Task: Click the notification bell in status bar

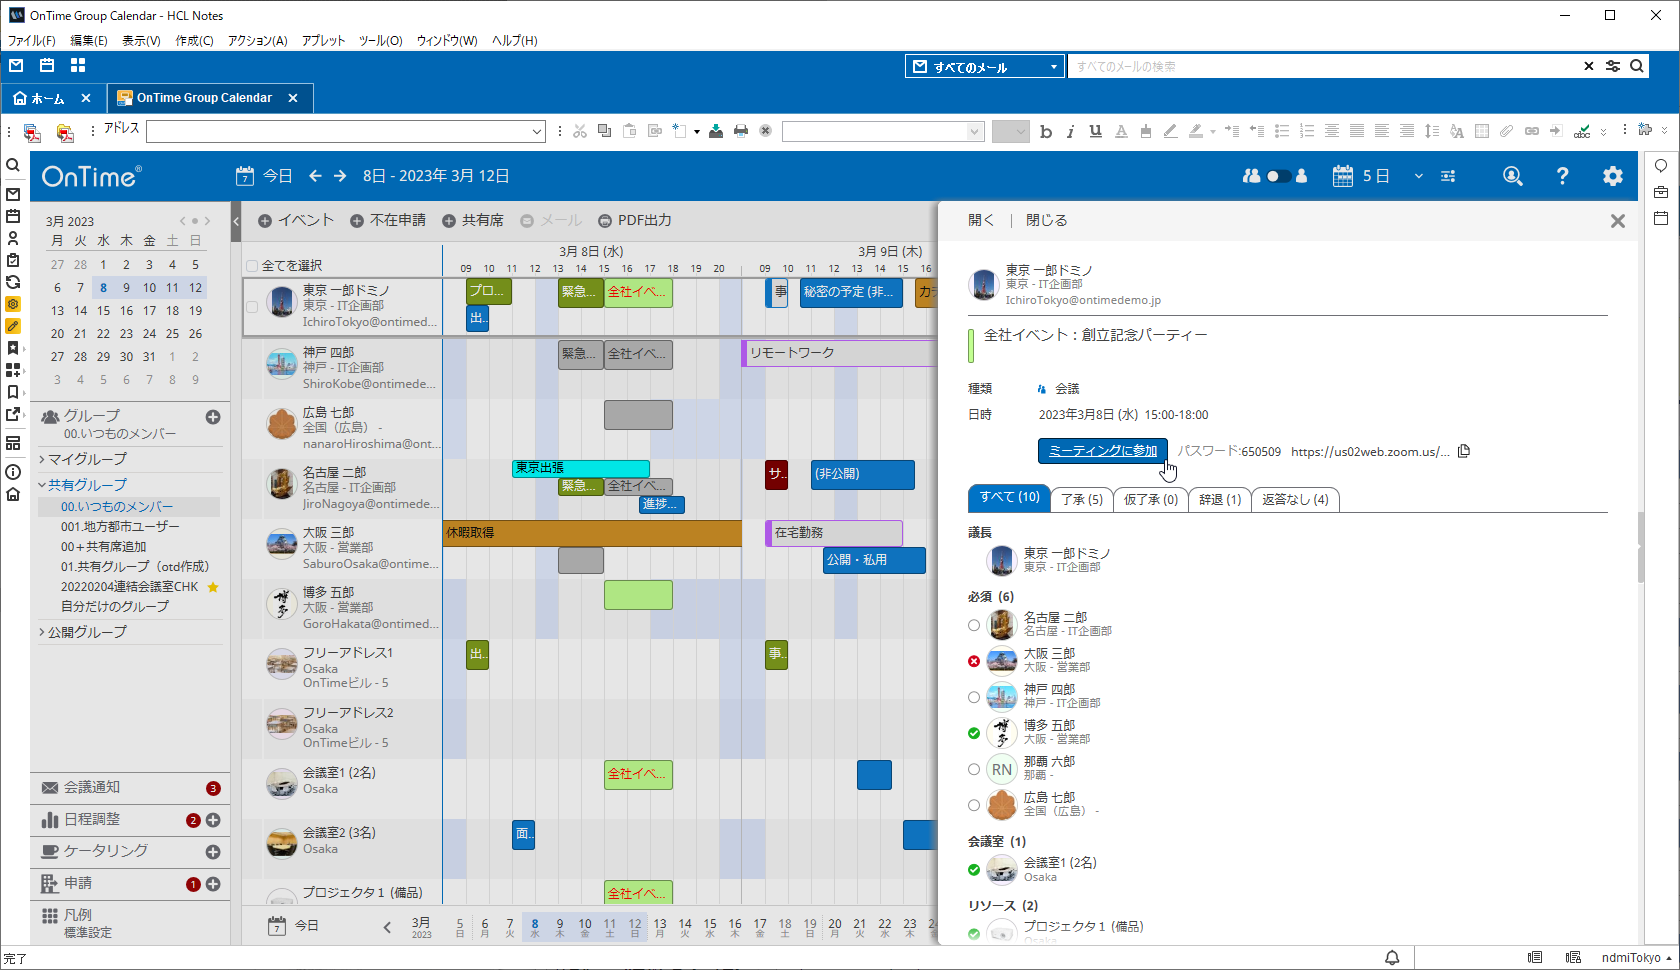Action: click(x=1392, y=958)
